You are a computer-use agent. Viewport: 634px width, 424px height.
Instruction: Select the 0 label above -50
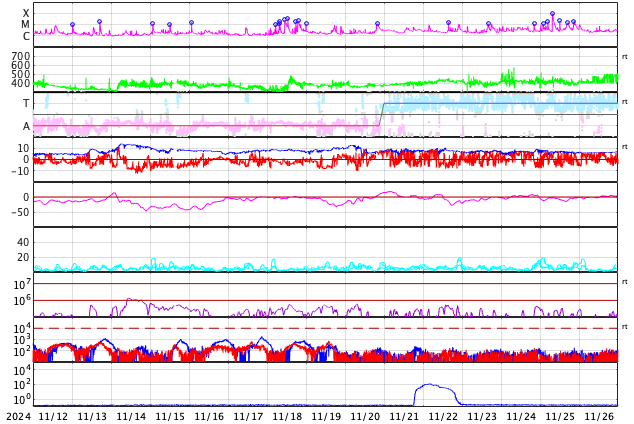point(27,197)
